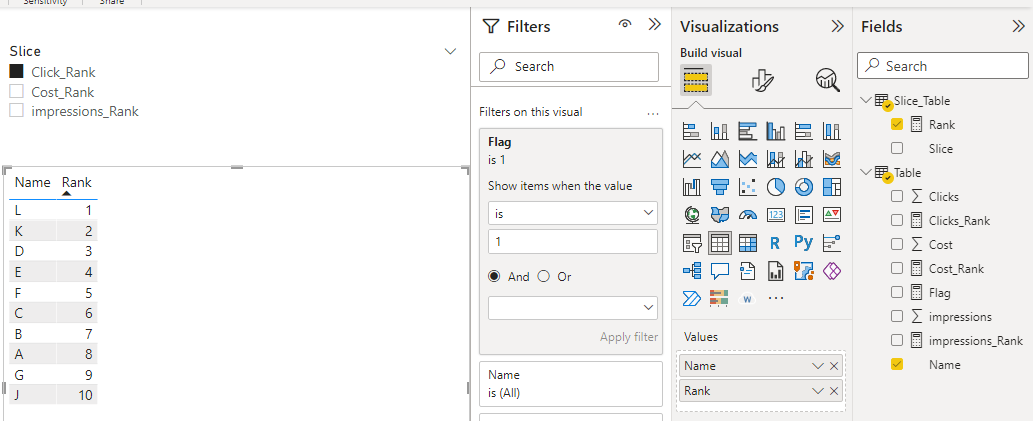Screen dimensions: 1033x421
Task: Select the slicer visual icon
Action: 692,243
